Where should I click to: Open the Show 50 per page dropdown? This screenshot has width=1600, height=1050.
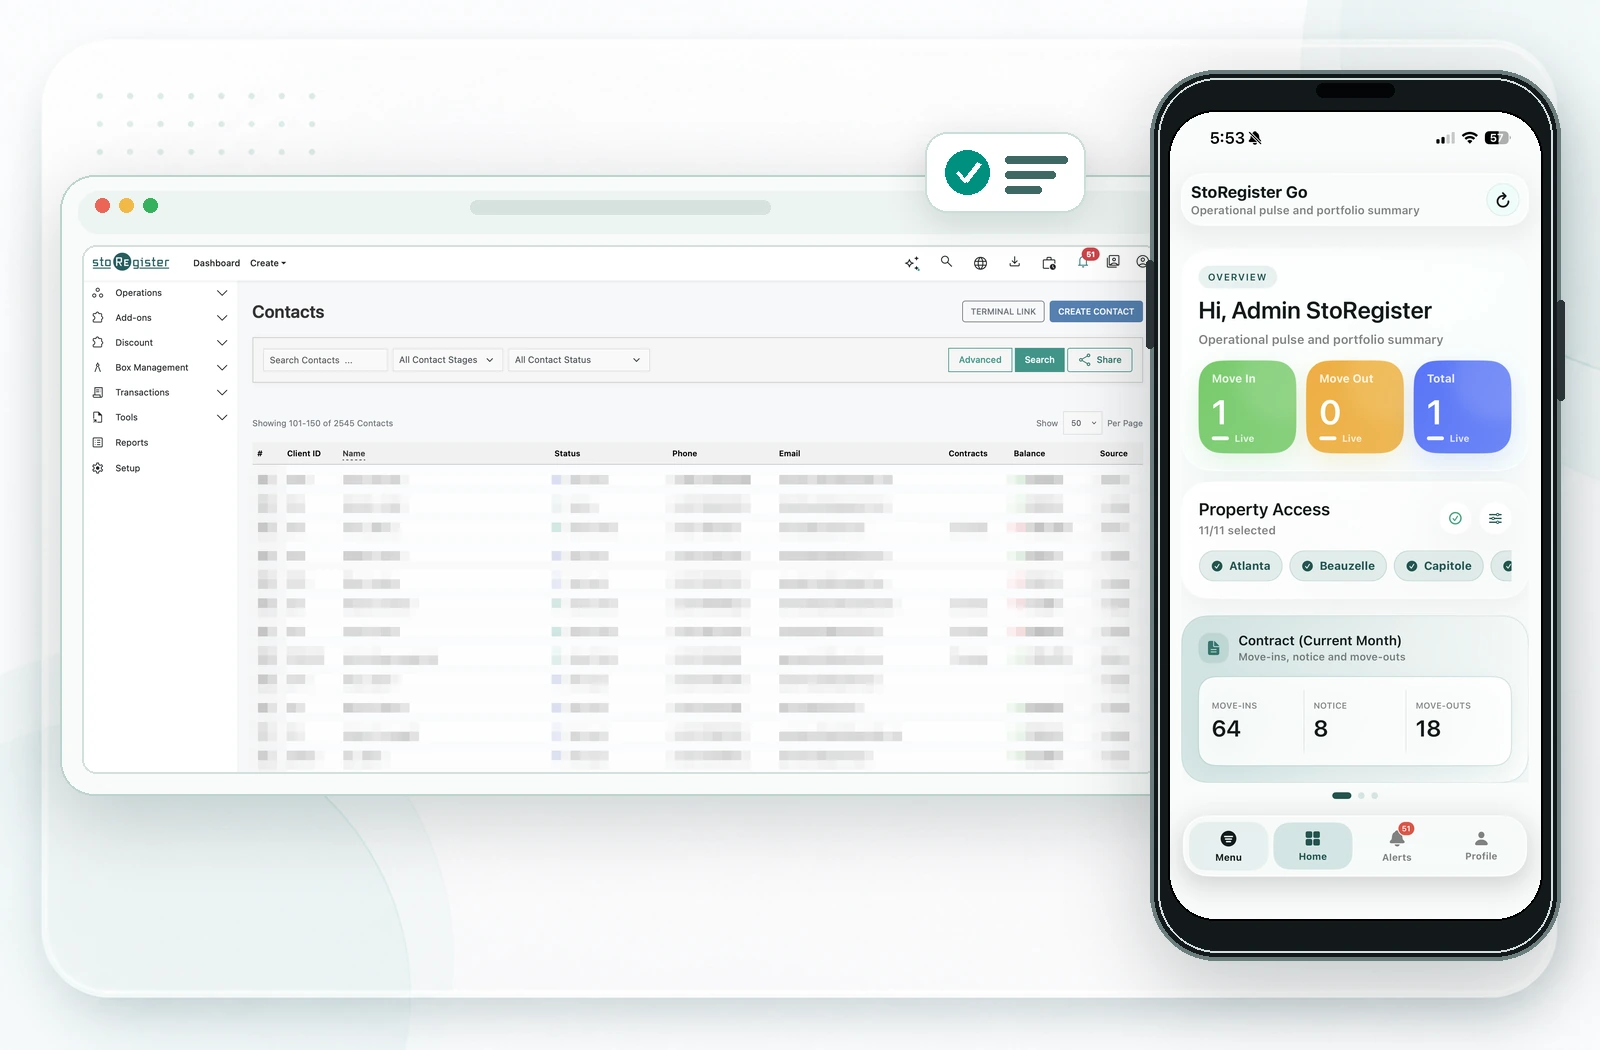[x=1082, y=423]
